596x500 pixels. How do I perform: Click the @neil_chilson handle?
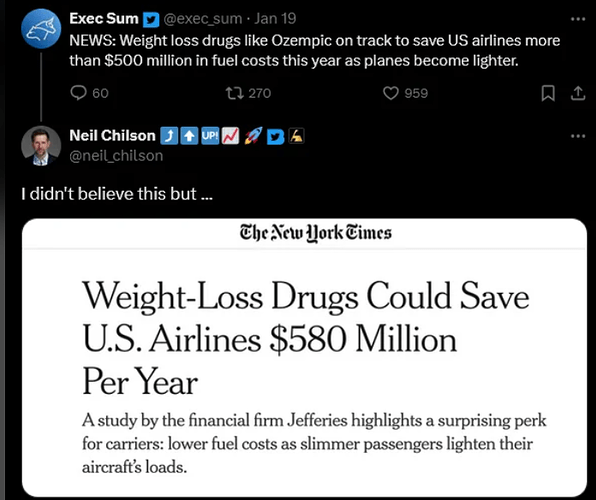pos(116,156)
